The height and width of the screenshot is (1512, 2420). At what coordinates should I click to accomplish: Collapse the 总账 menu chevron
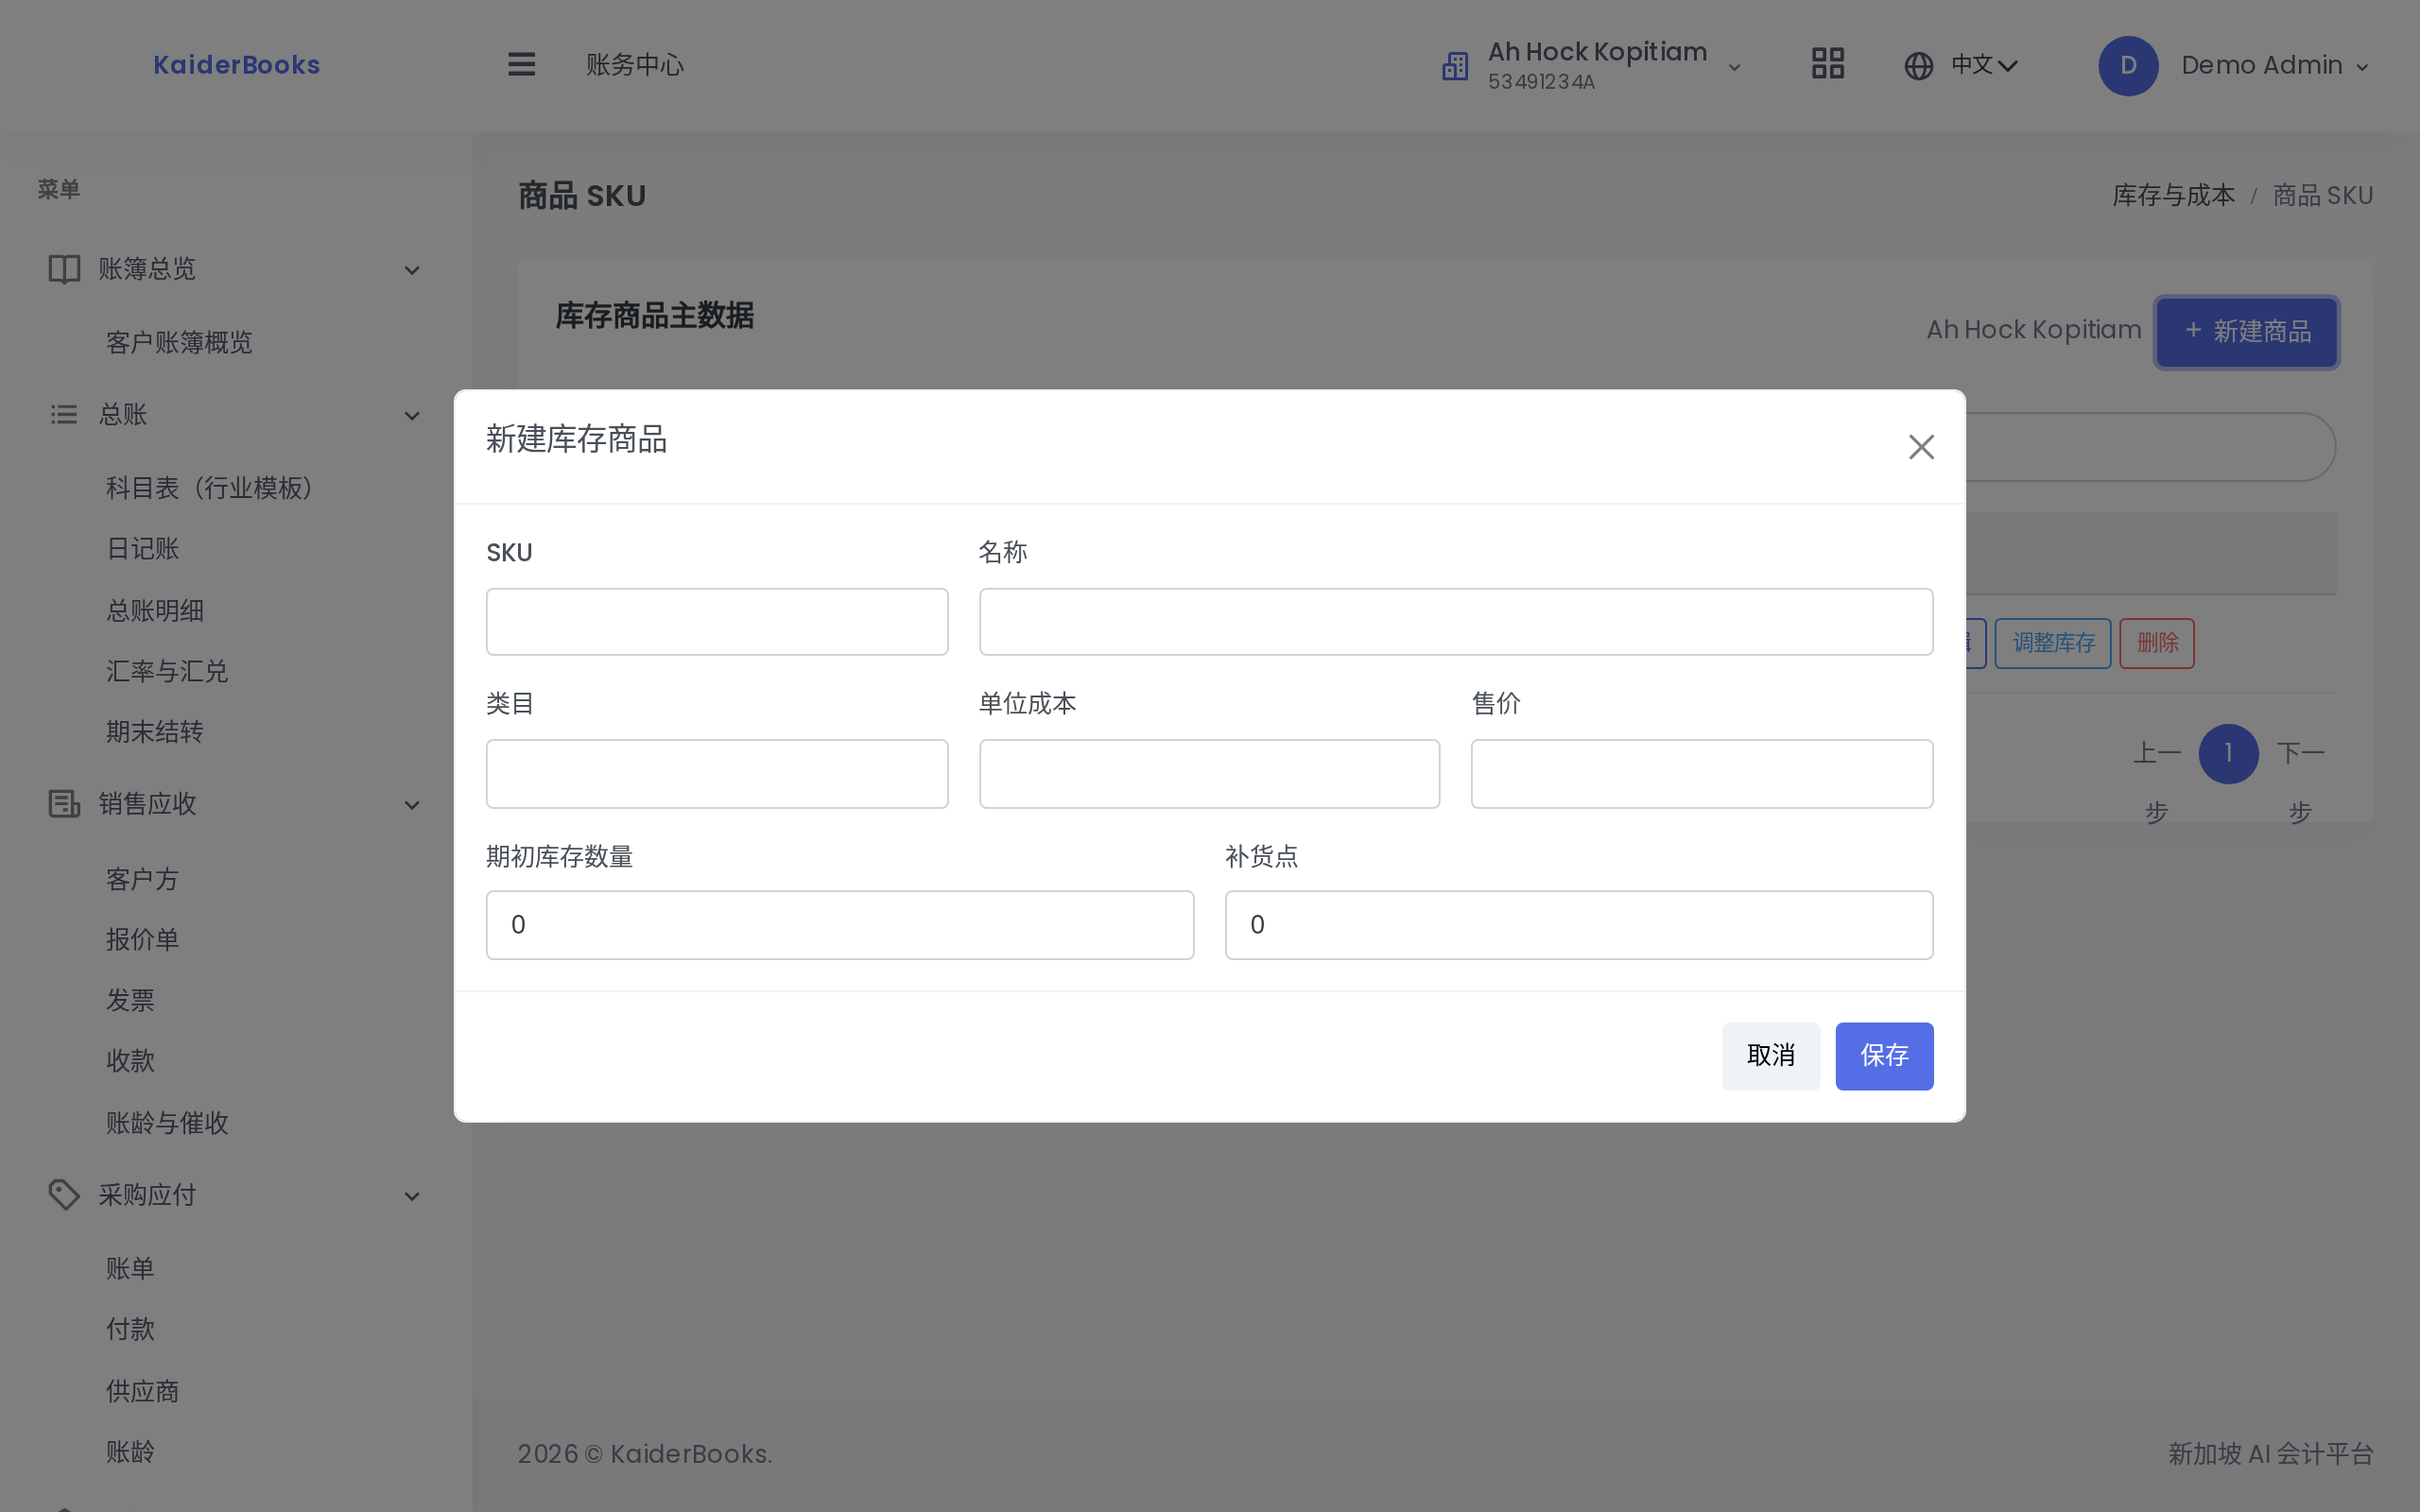click(412, 415)
